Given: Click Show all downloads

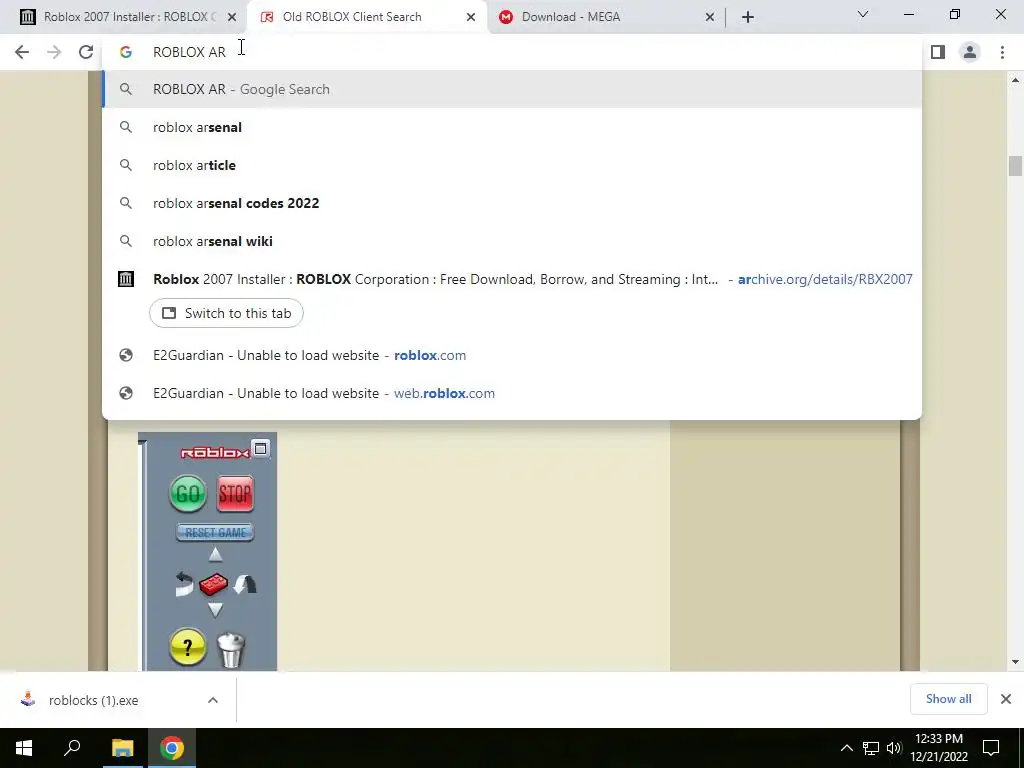Looking at the screenshot, I should (x=948, y=699).
